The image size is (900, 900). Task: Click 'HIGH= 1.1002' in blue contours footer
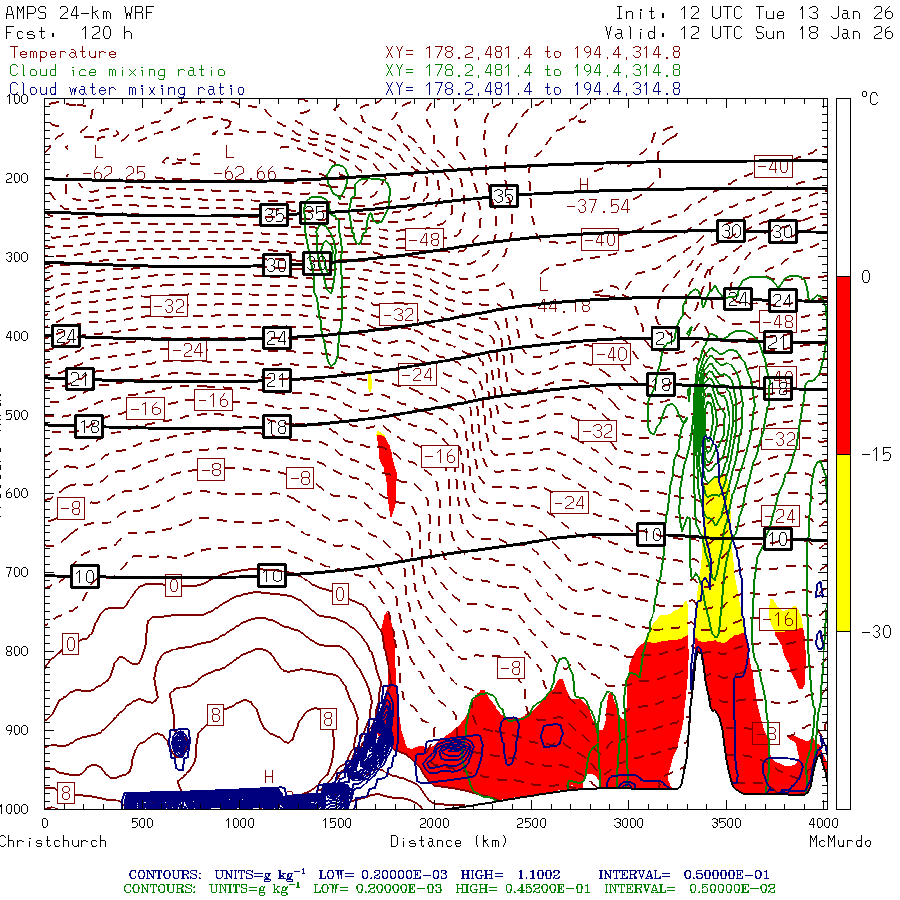[x=510, y=875]
